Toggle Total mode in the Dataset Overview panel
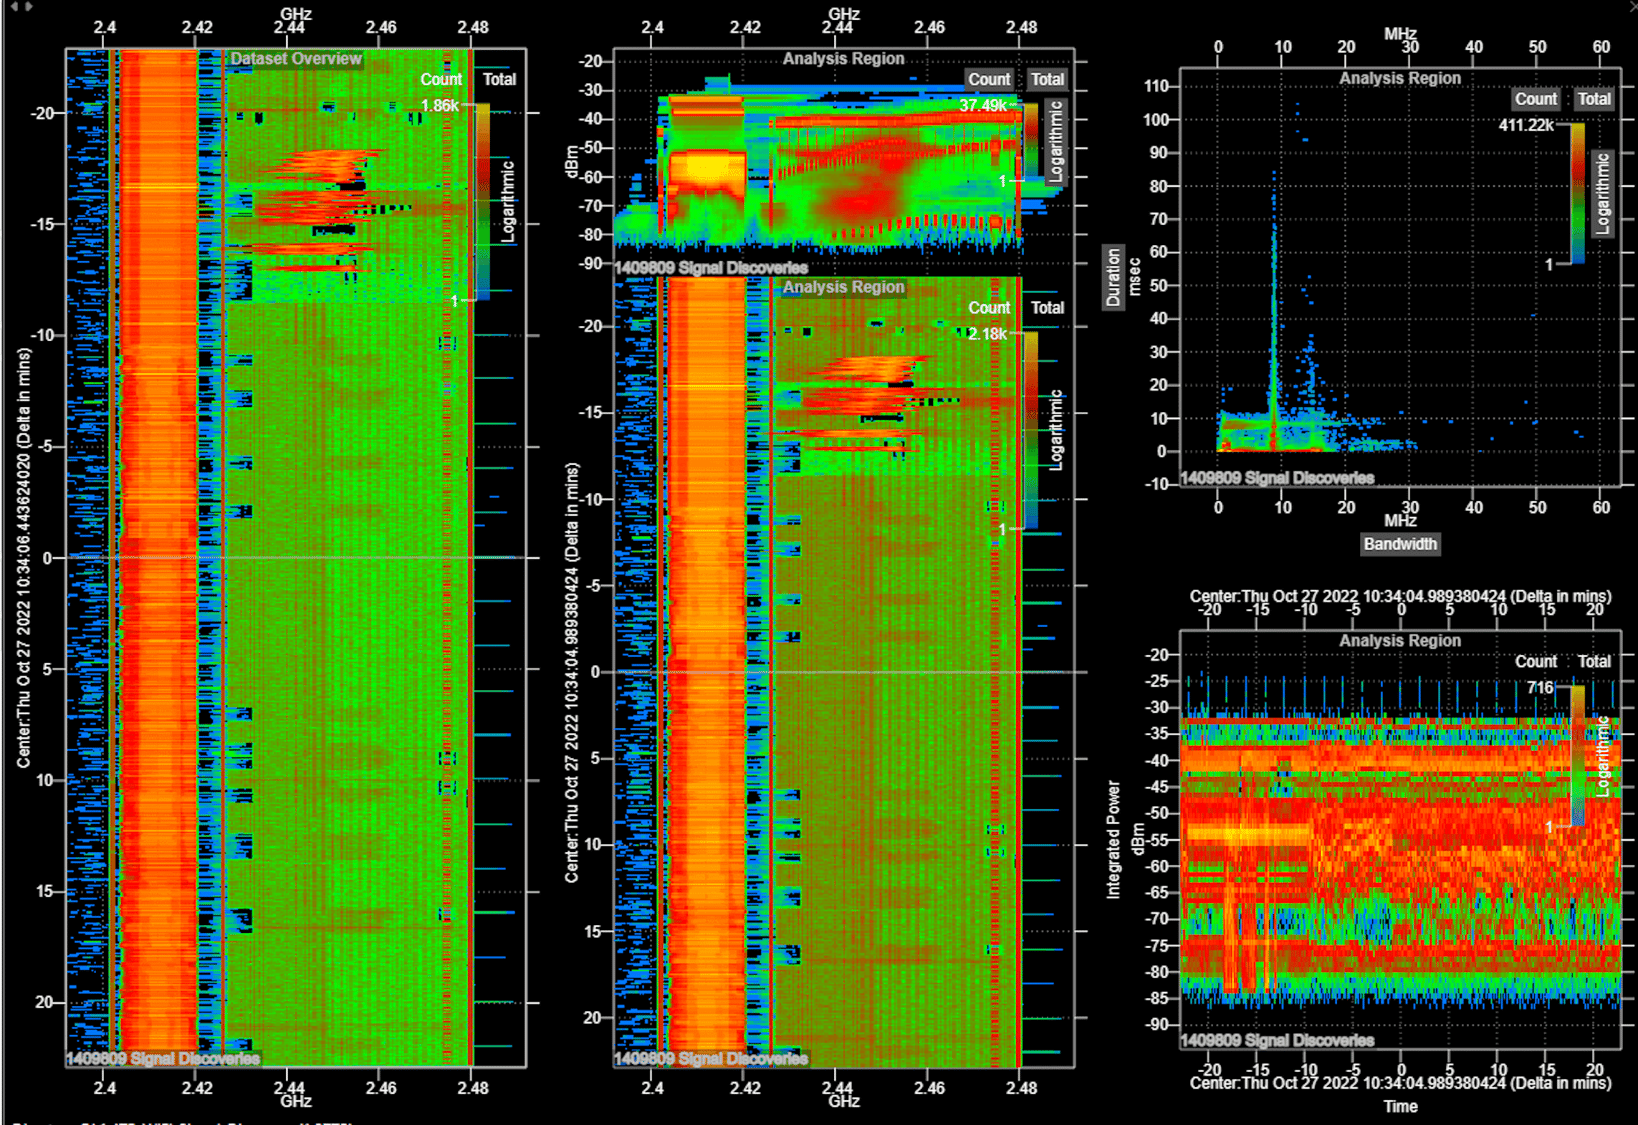 point(499,79)
